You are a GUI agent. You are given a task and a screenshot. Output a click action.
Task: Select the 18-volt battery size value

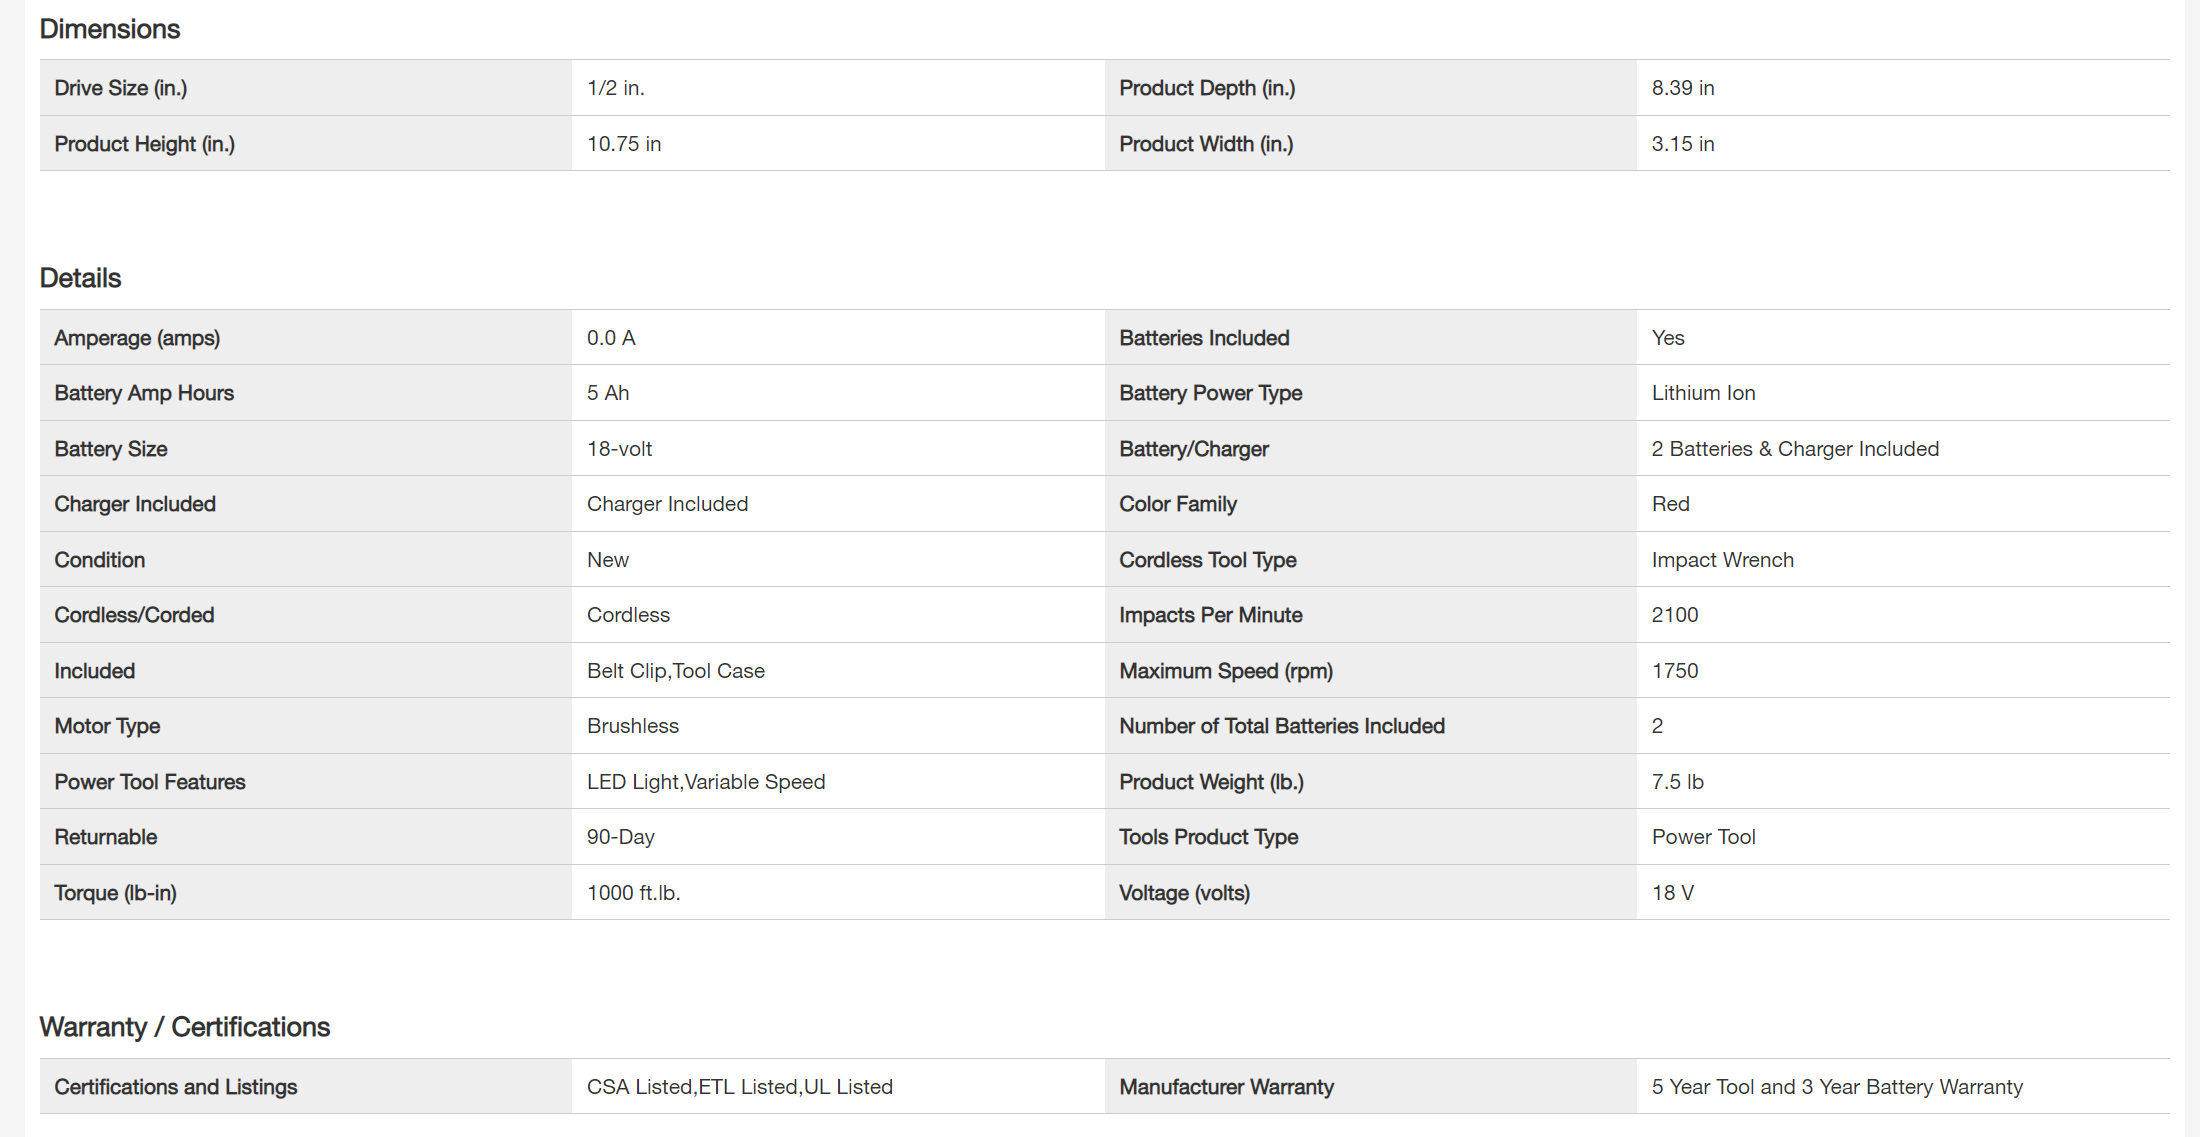(619, 449)
